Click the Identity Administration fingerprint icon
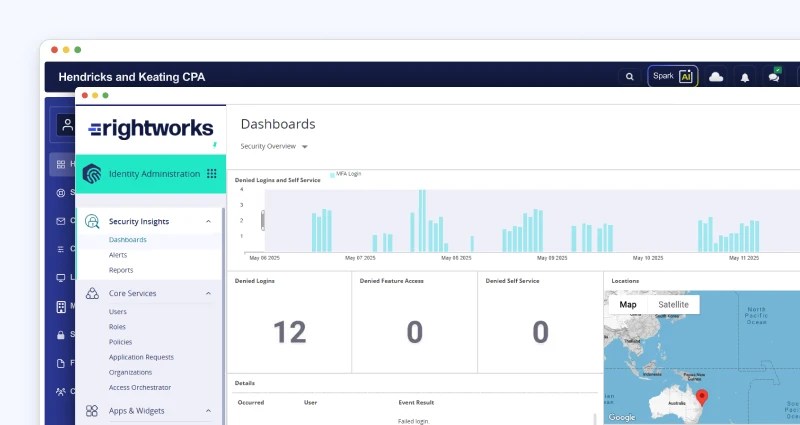Screen dimensions: 800x425 92,173
